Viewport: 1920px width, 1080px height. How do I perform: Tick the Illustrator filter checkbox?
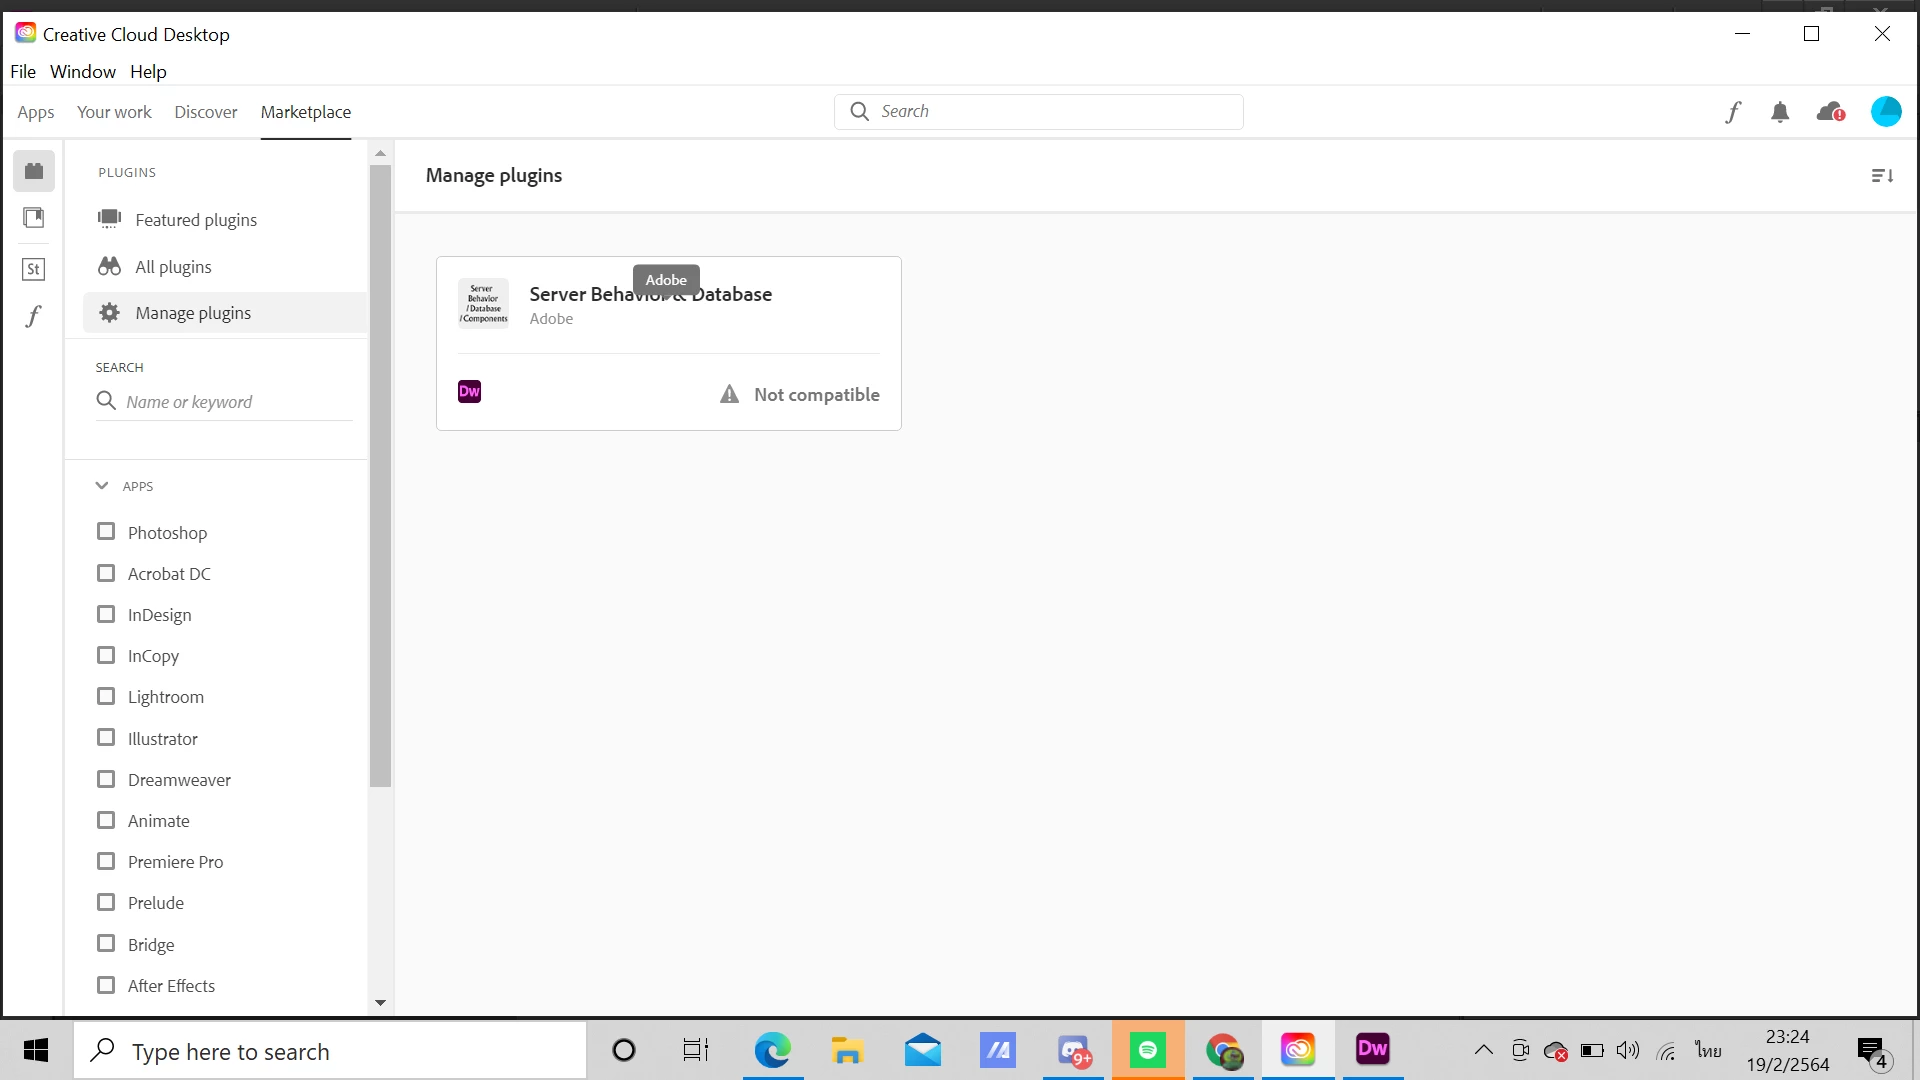tap(106, 738)
